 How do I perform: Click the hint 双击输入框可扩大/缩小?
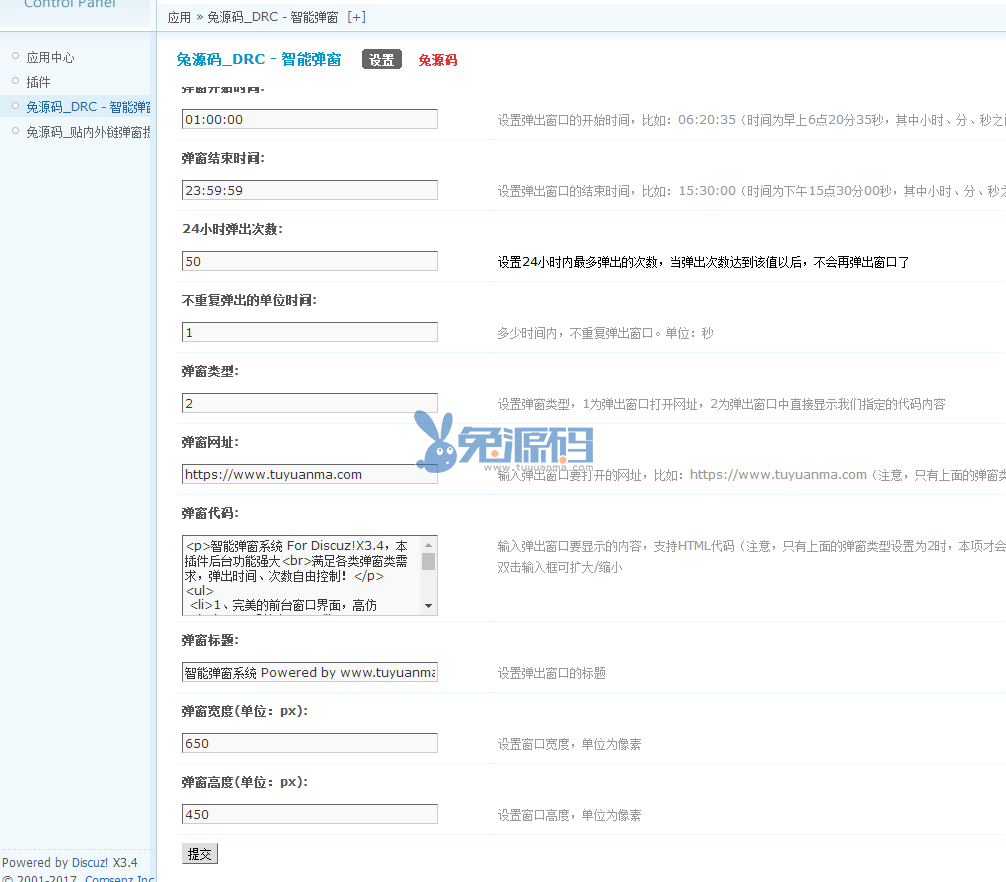tap(560, 568)
